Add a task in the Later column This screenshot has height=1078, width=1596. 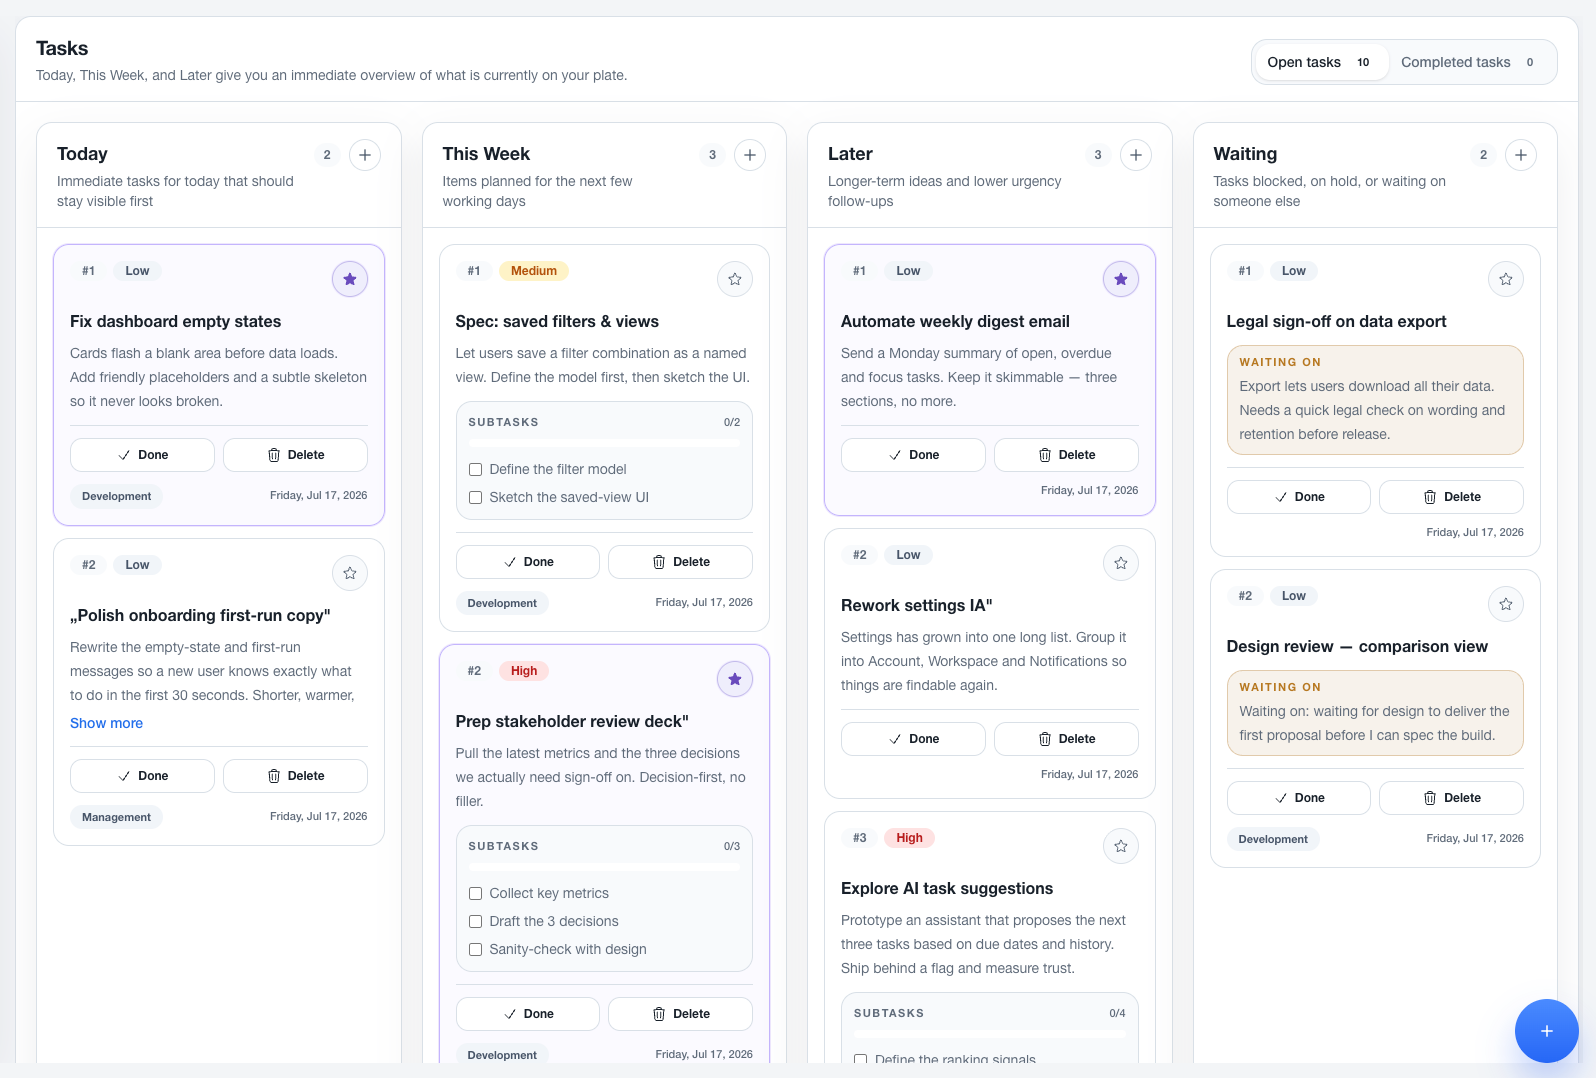click(x=1136, y=155)
